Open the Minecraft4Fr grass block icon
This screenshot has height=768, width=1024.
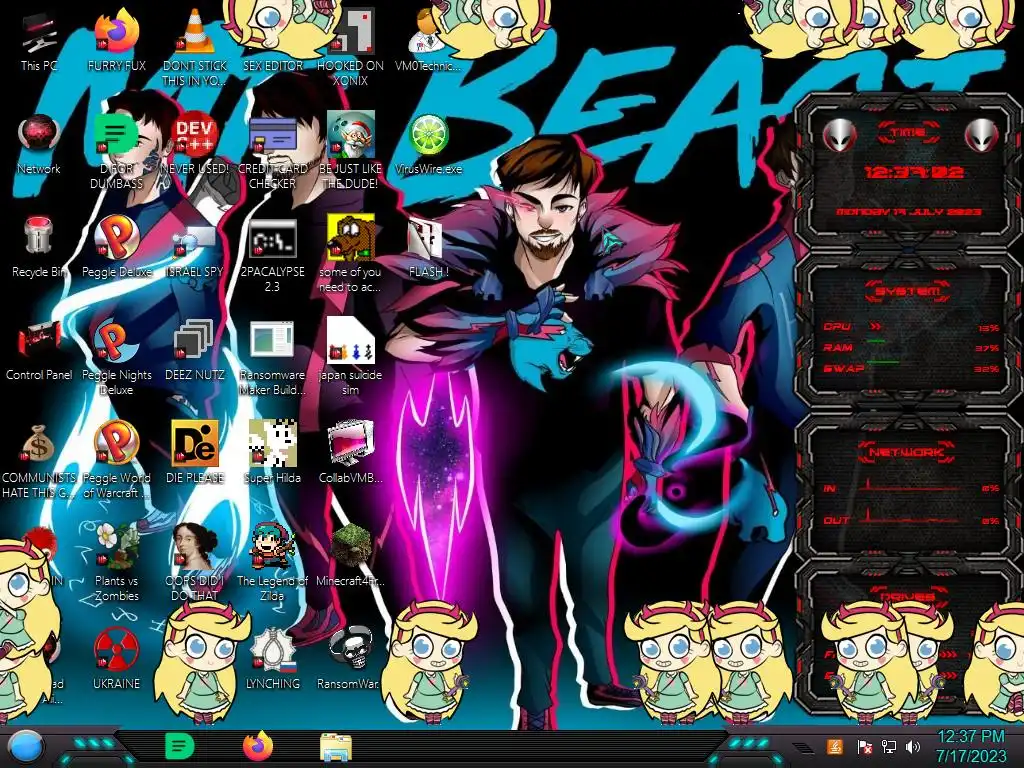click(x=351, y=546)
